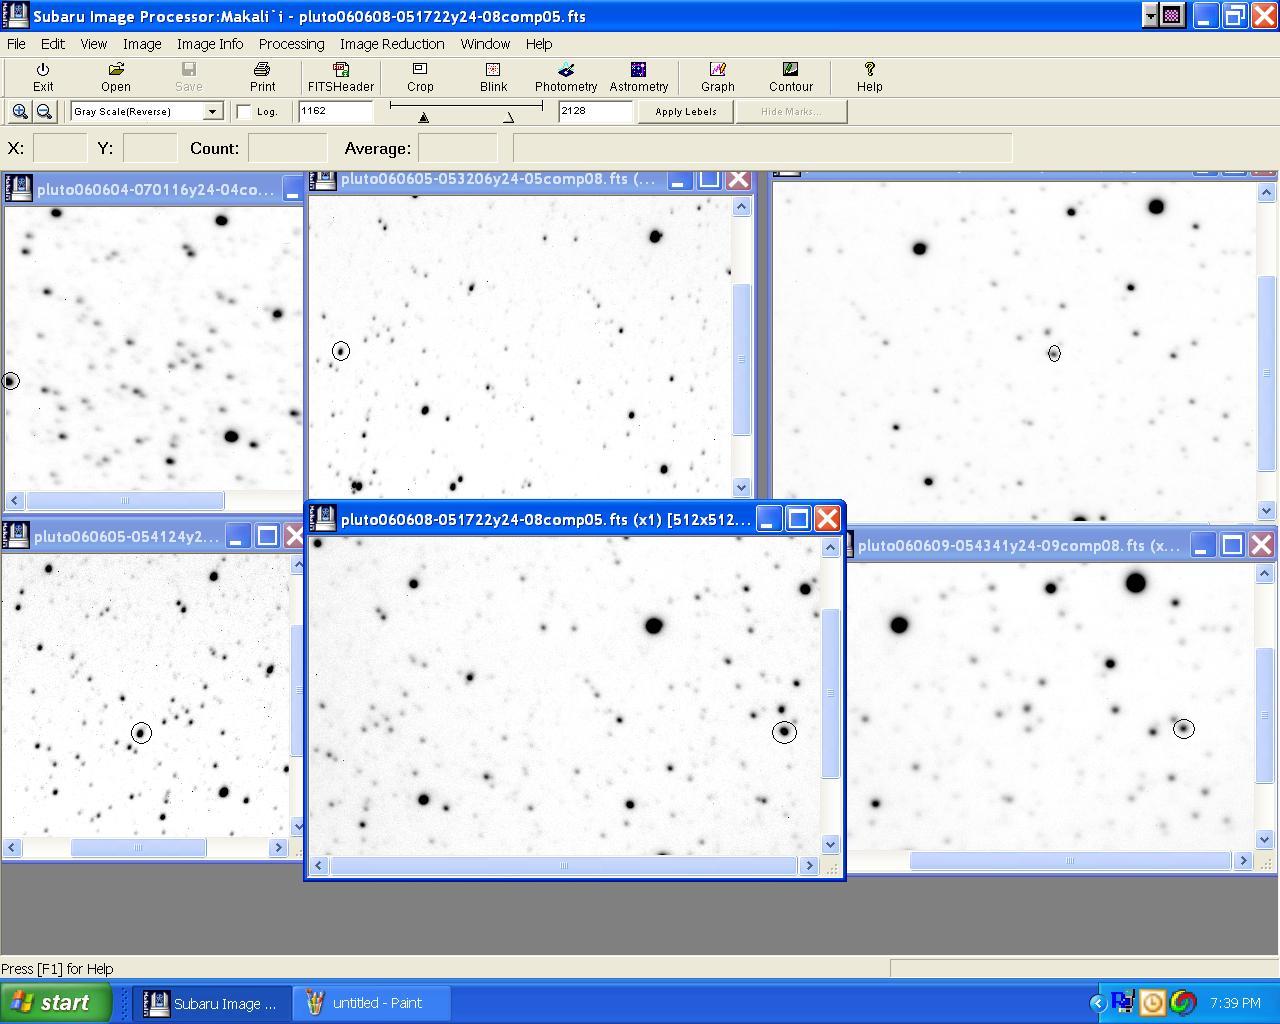This screenshot has width=1280, height=1024.
Task: Click the left triangle on level slider
Action: (x=424, y=118)
